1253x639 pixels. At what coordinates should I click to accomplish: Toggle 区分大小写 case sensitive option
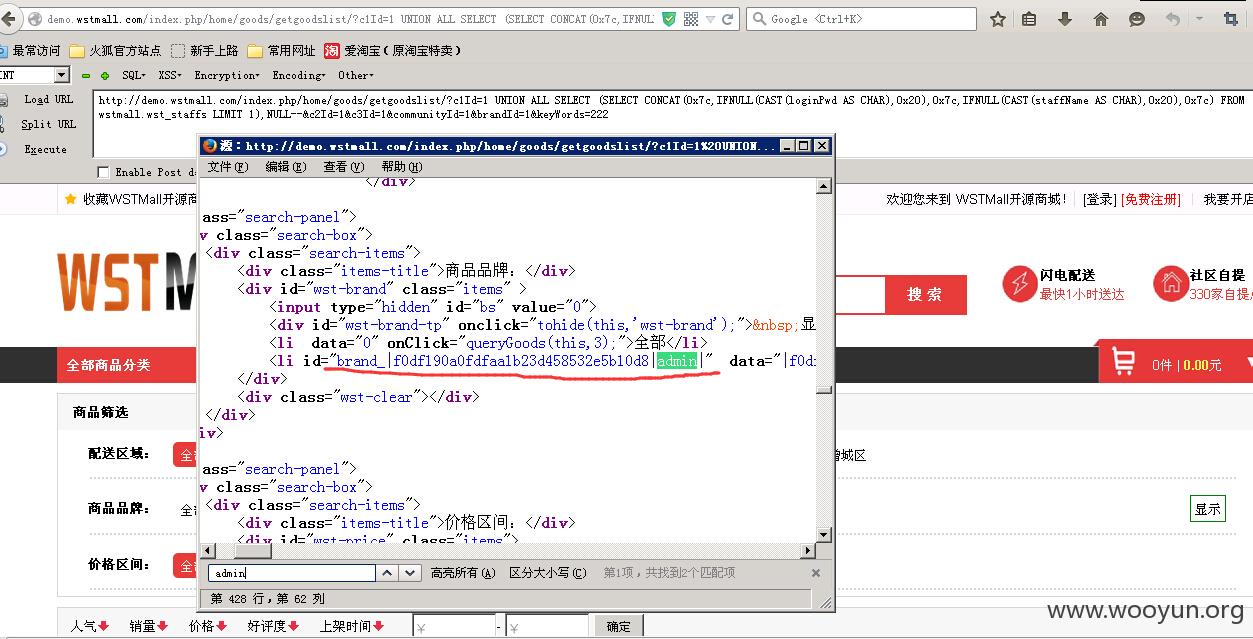click(547, 573)
